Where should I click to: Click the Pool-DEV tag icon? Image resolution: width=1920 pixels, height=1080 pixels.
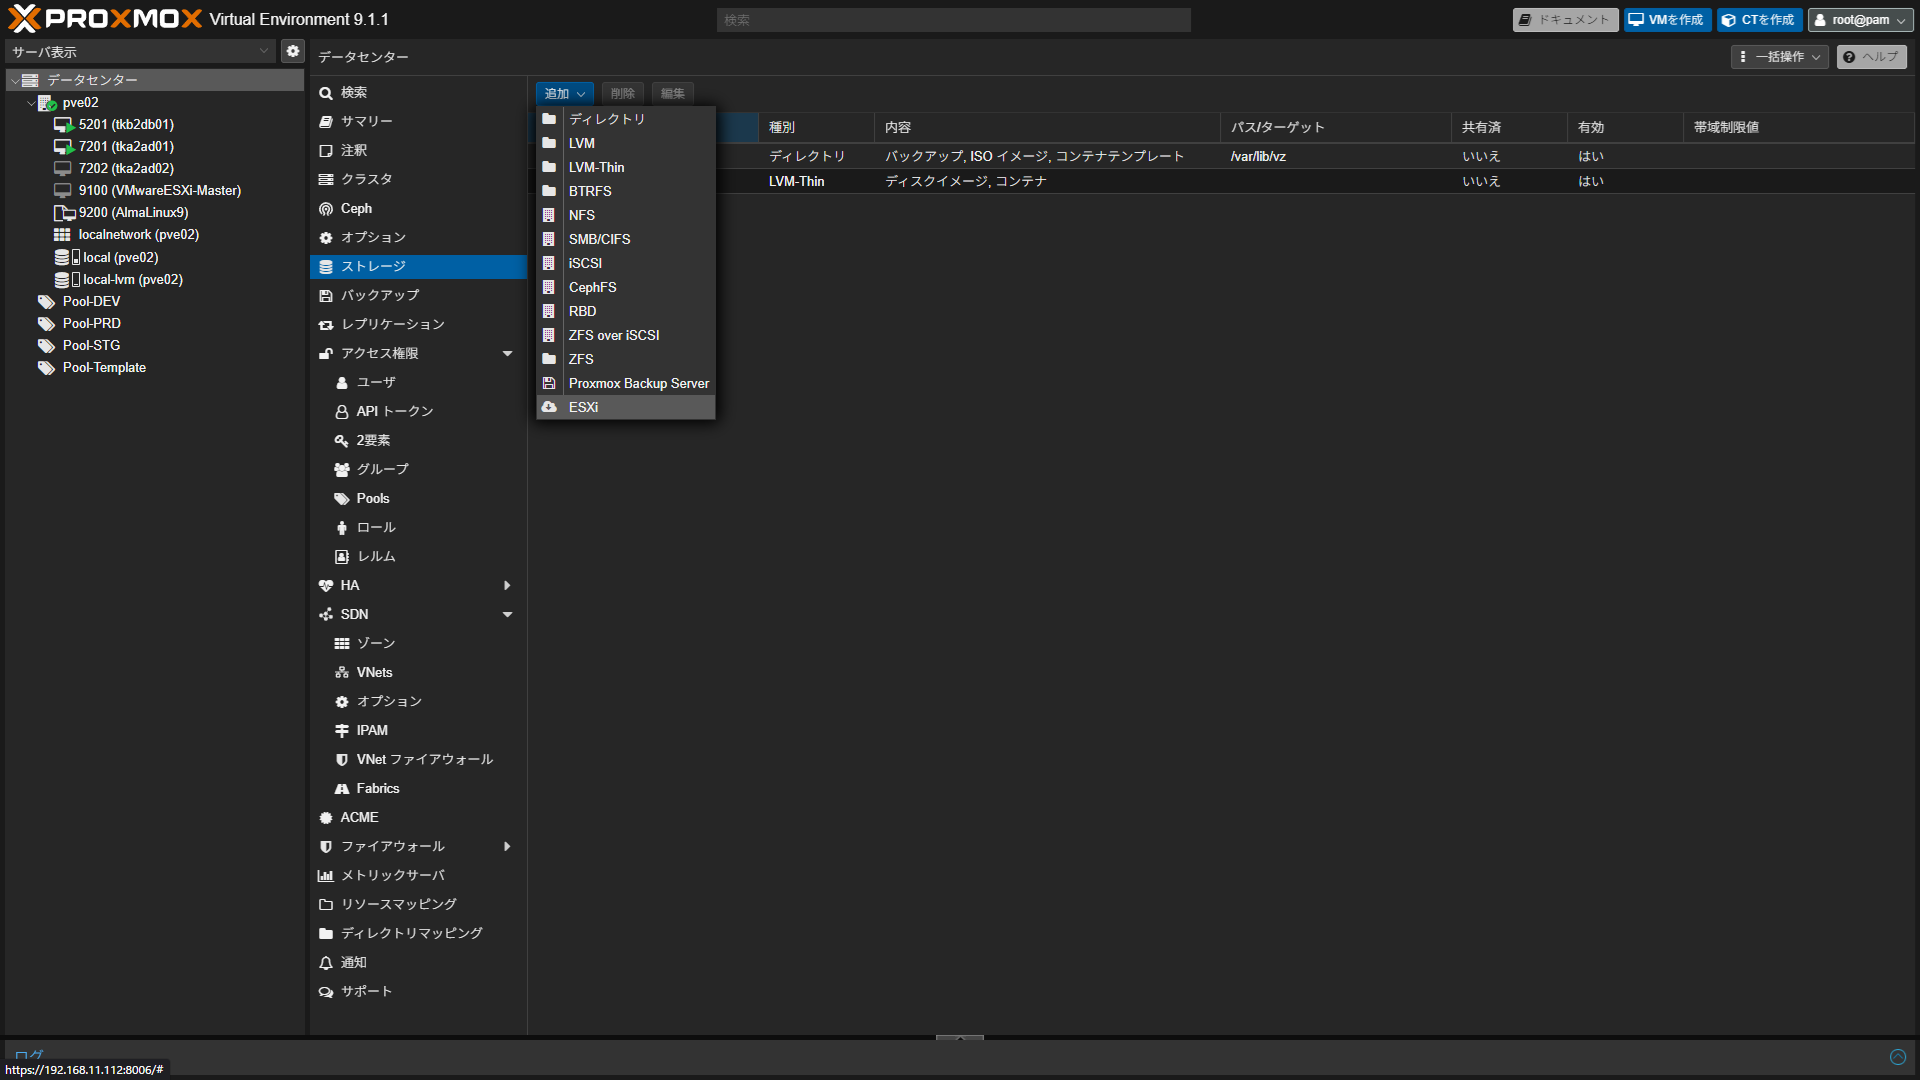pos(46,302)
